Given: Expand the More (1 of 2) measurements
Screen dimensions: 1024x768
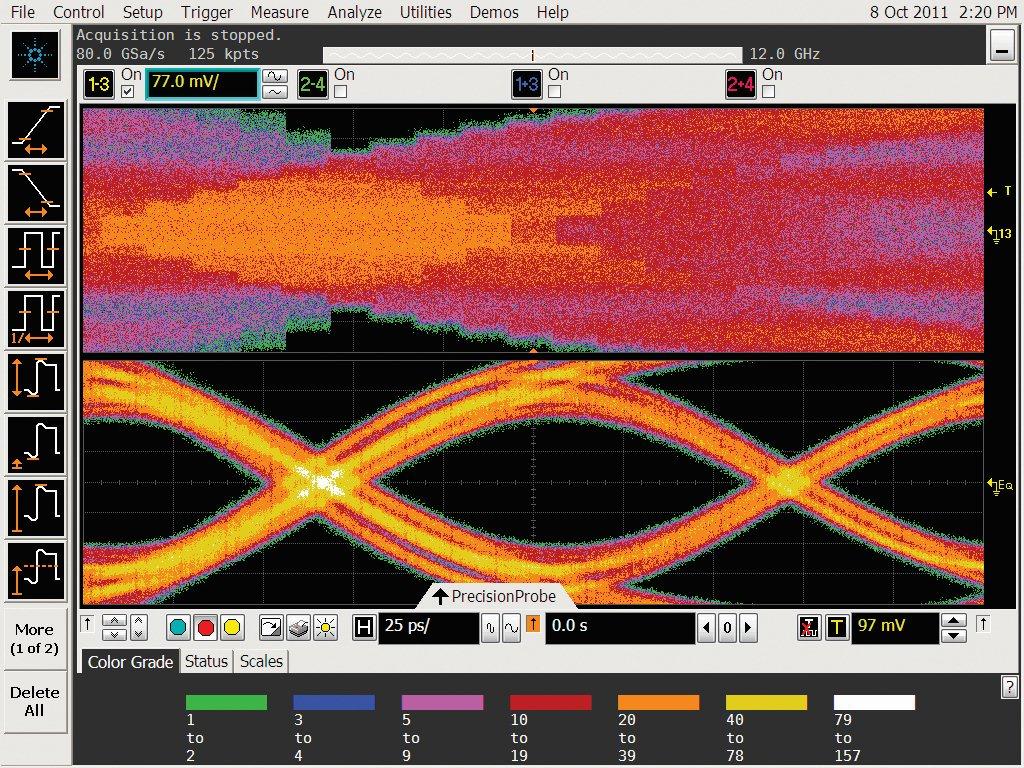Looking at the screenshot, I should pos(34,639).
